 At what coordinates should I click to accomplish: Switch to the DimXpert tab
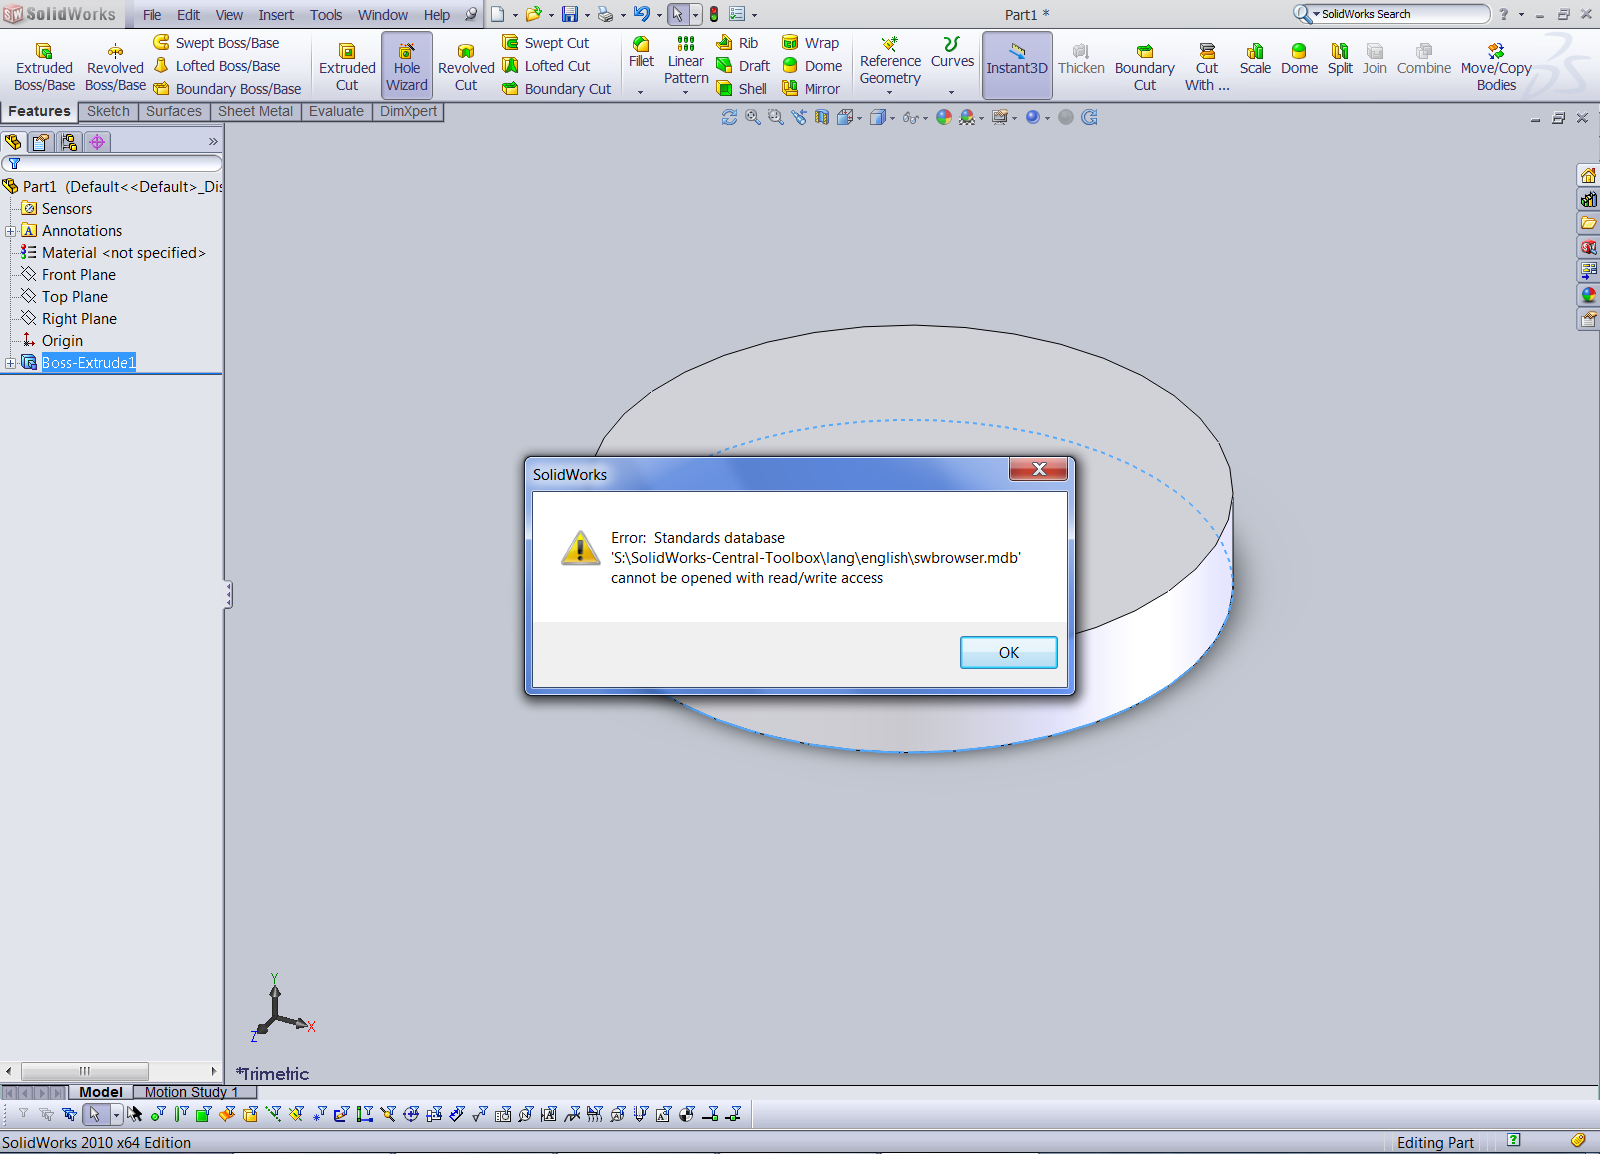pos(408,111)
